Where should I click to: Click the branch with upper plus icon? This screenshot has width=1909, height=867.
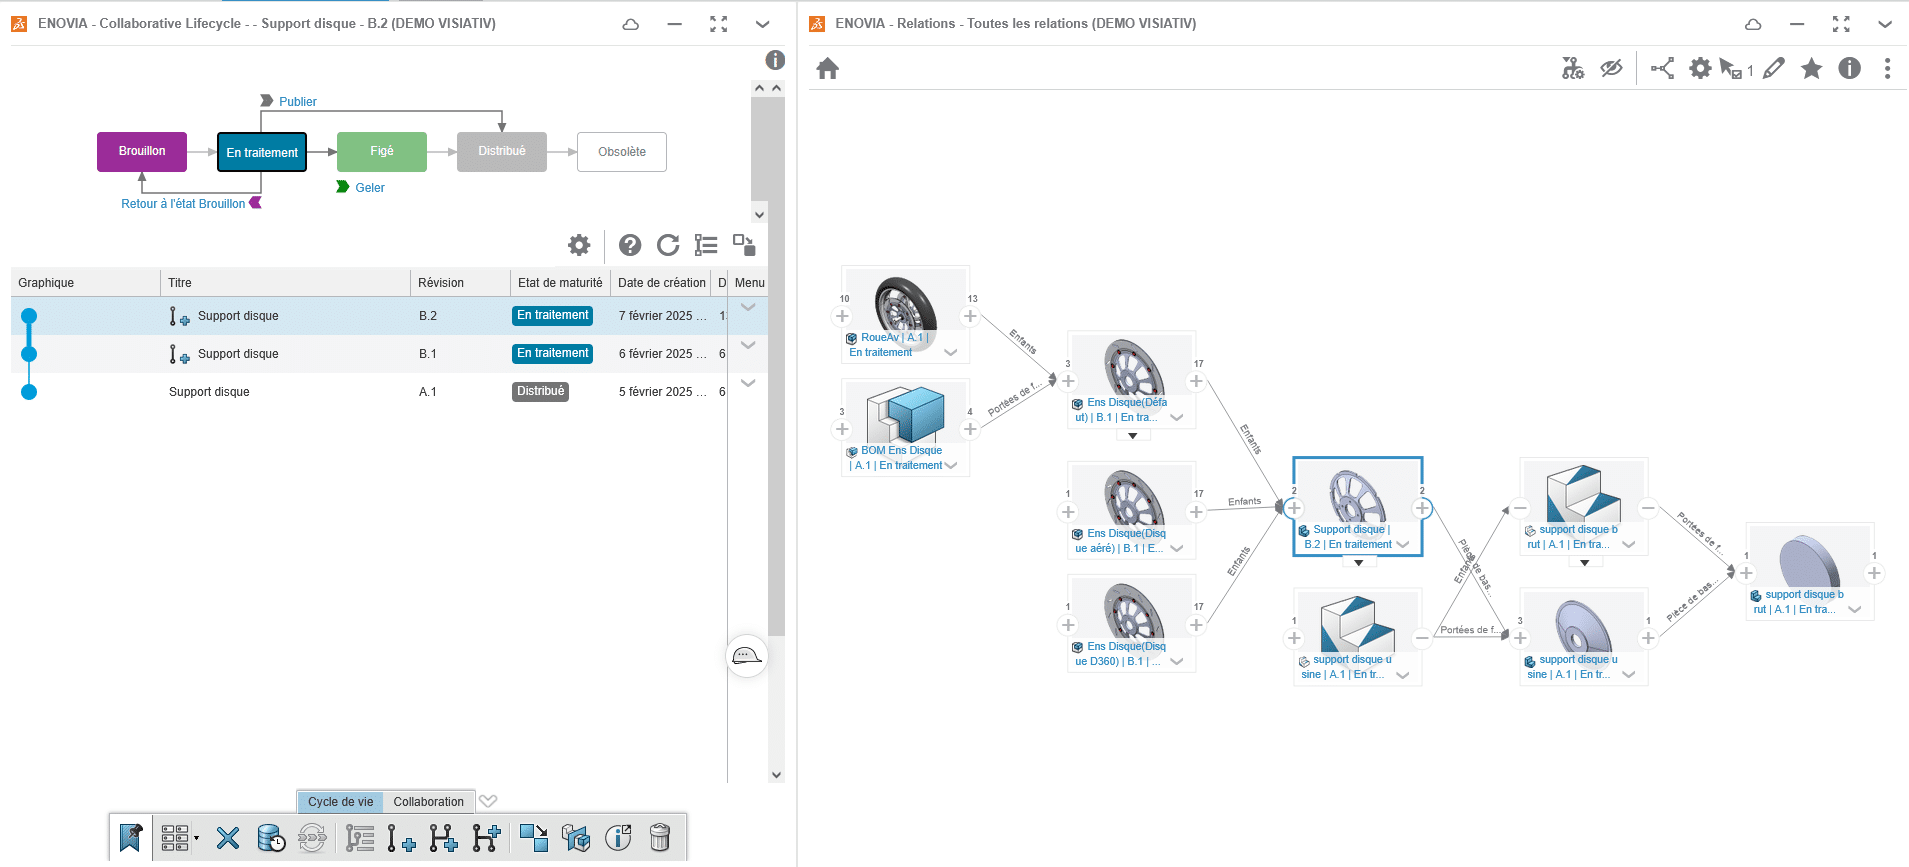click(x=486, y=838)
